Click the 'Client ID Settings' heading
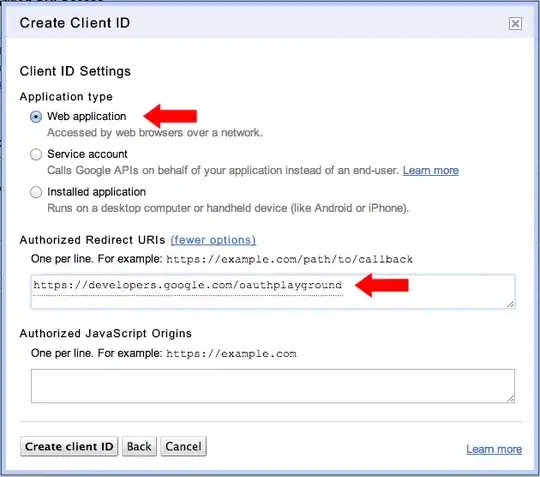Screen dimensions: 540x477 (x=75, y=71)
